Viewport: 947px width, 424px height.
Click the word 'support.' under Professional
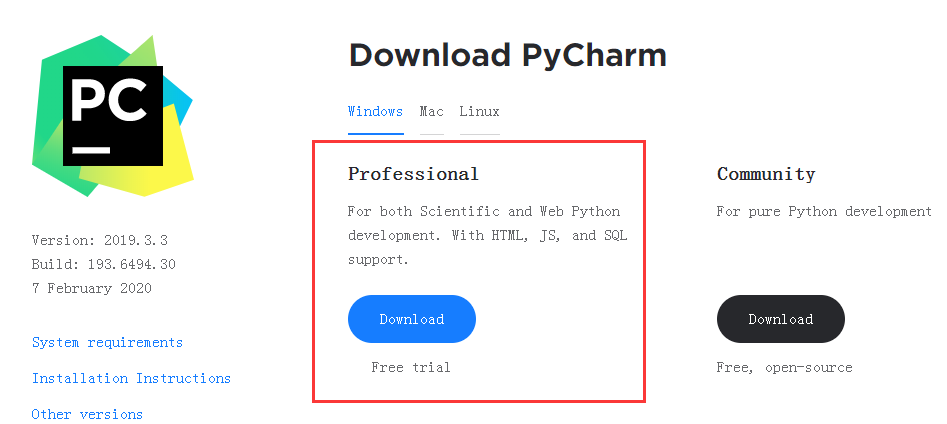point(379,260)
